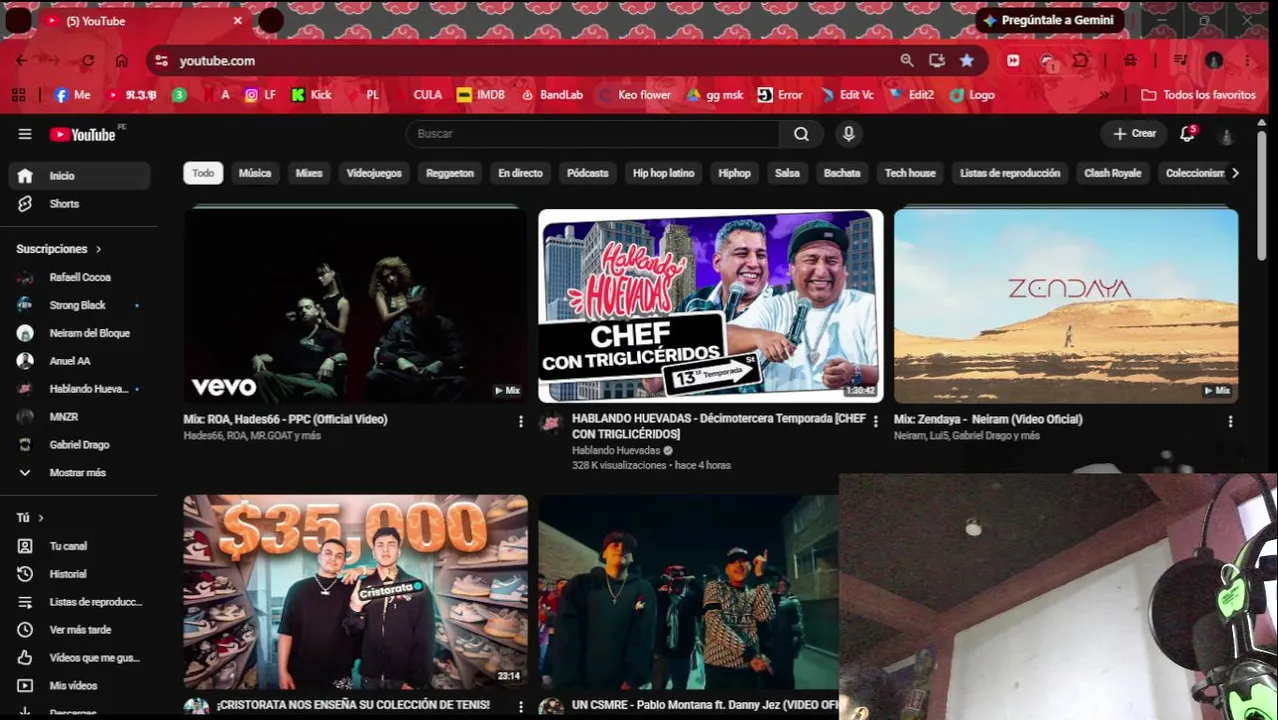Open more options for ROA Hades66 mix
The height and width of the screenshot is (720, 1278).
click(x=520, y=422)
